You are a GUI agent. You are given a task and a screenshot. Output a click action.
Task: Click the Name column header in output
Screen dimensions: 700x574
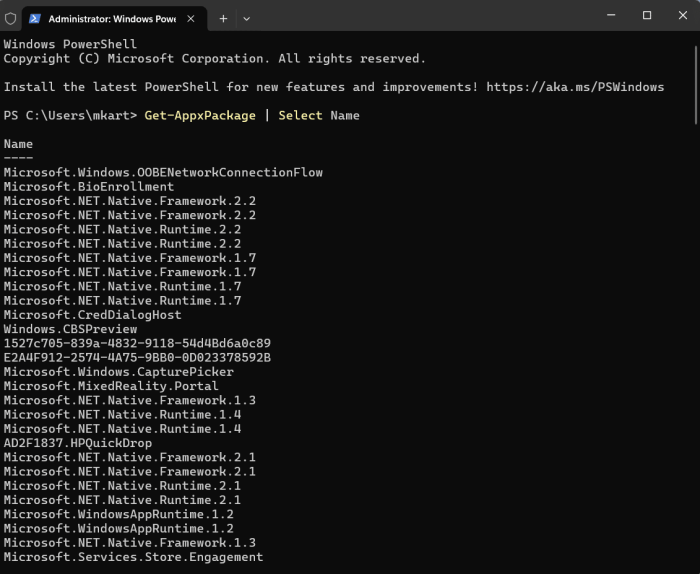pos(18,144)
